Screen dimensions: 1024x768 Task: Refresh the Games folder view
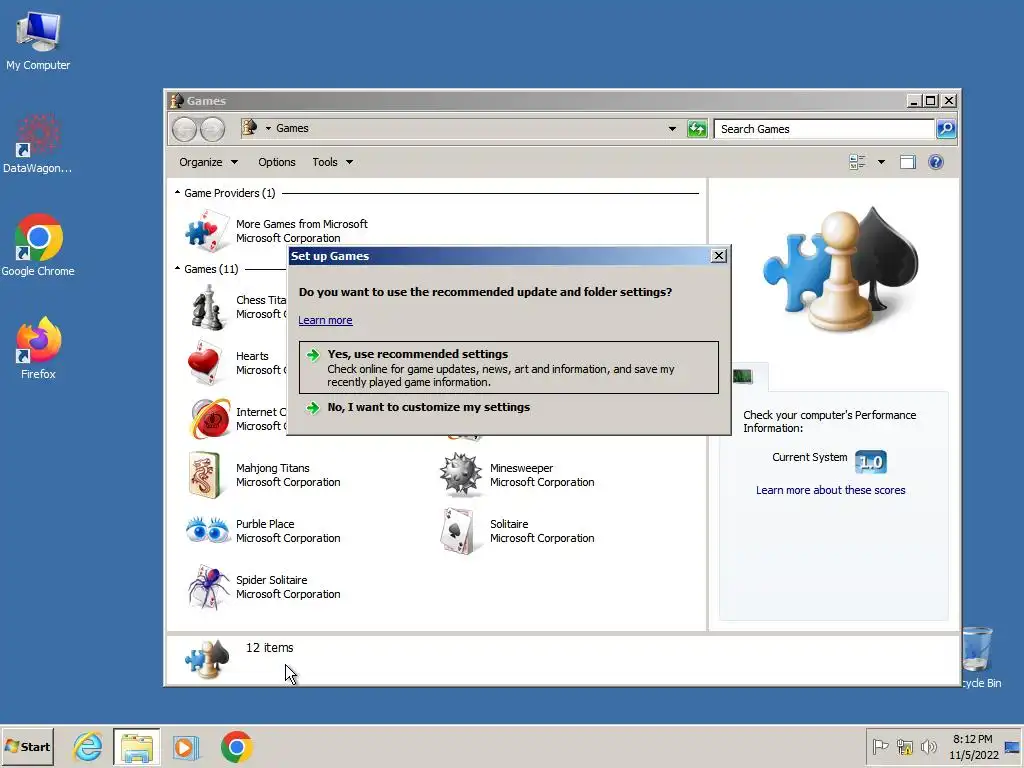click(x=697, y=129)
